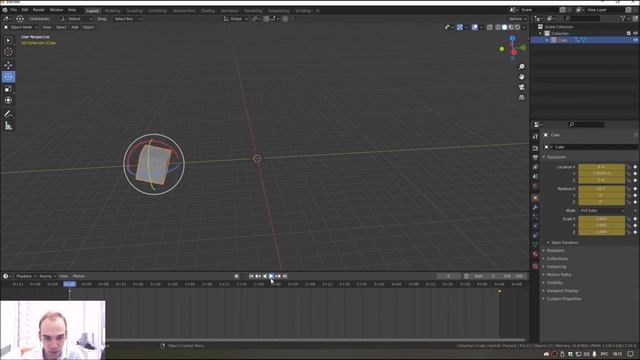Switch to rendered shading

point(518,27)
